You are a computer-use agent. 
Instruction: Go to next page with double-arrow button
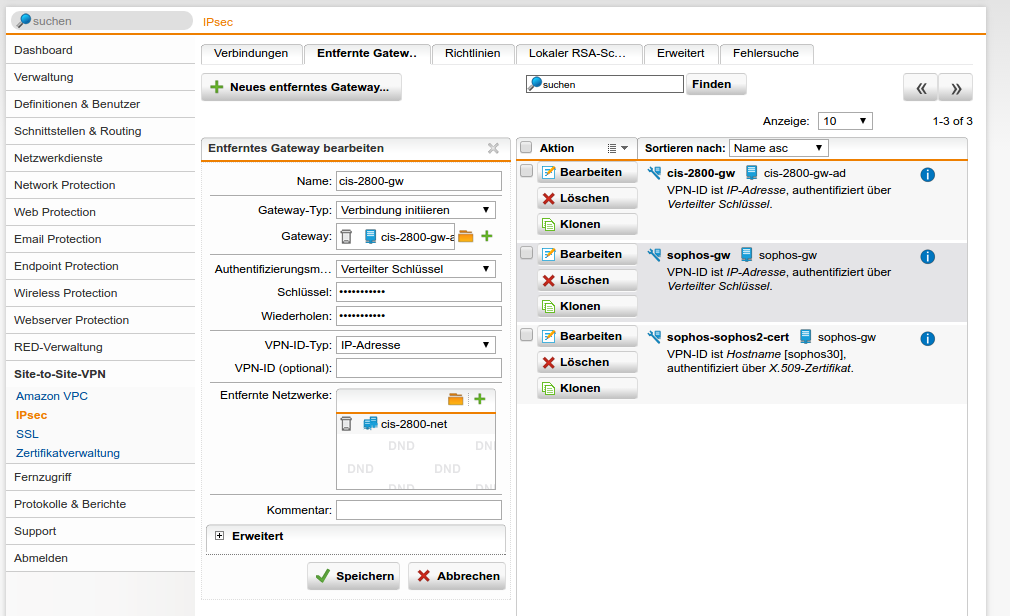[955, 88]
